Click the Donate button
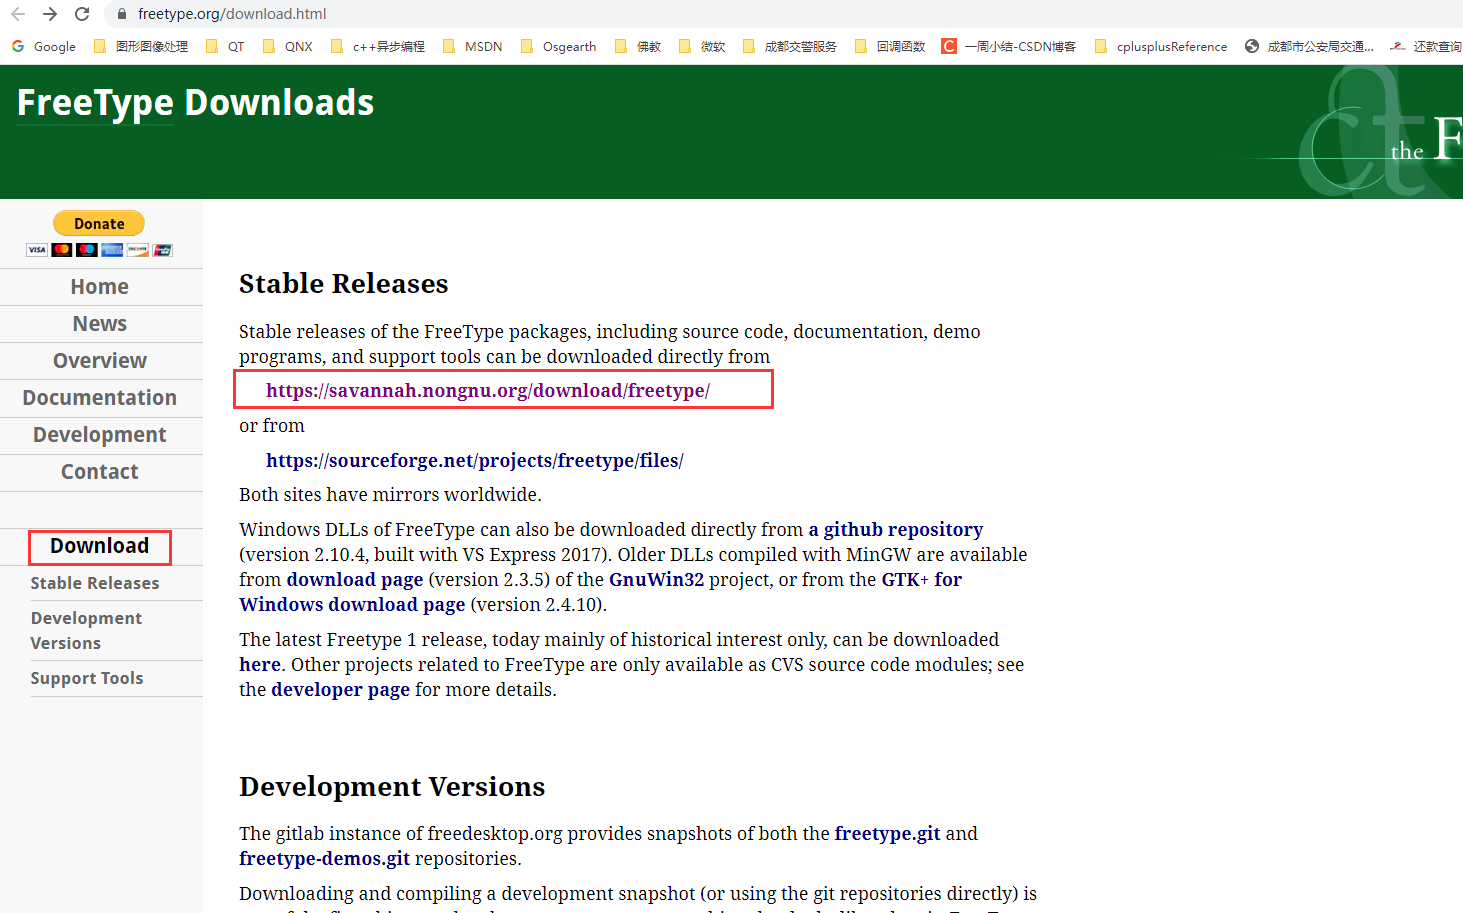 (99, 223)
